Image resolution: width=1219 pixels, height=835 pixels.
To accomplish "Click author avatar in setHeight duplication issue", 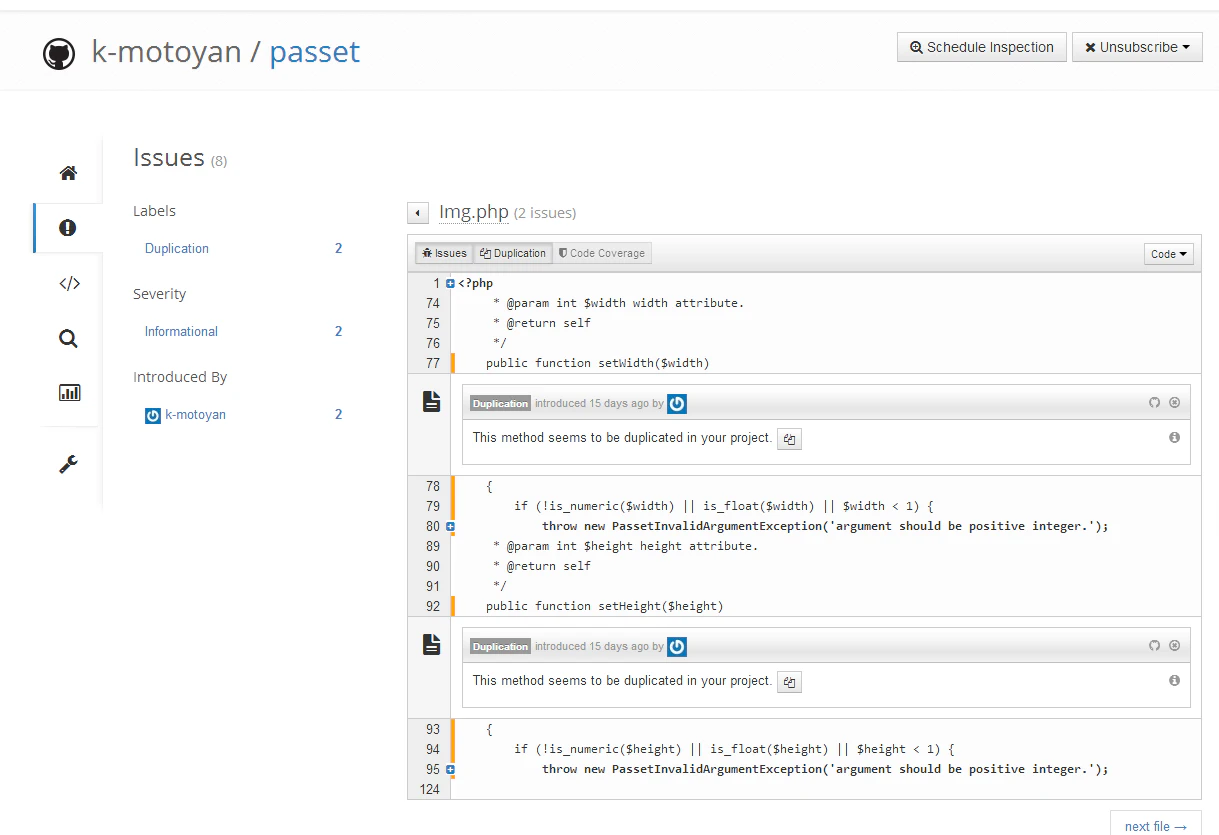I will [x=677, y=647].
